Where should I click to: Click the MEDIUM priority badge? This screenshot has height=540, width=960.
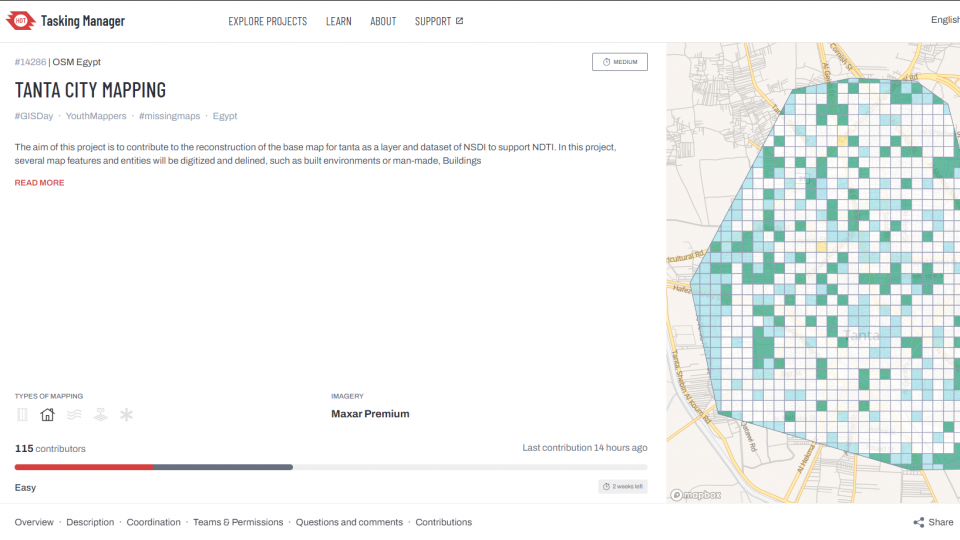[620, 62]
